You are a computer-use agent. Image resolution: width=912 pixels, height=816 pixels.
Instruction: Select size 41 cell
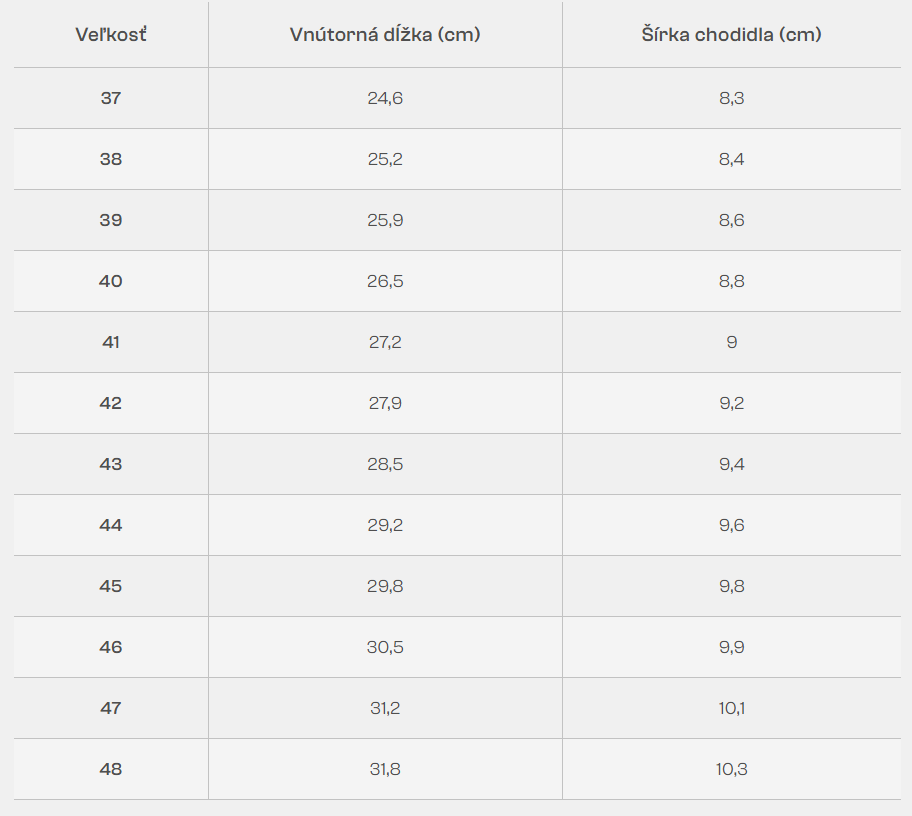click(x=111, y=342)
